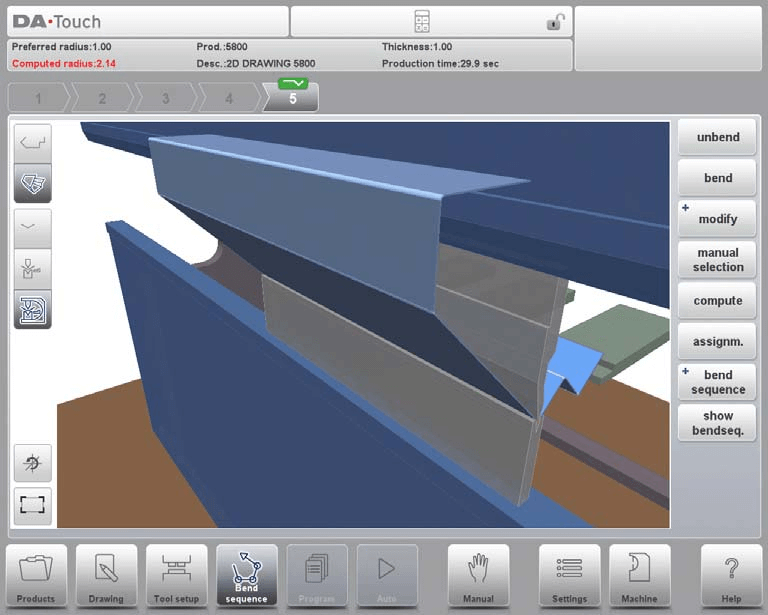The image size is (768, 615).
Task: Open the Settings mode
Action: (x=570, y=576)
